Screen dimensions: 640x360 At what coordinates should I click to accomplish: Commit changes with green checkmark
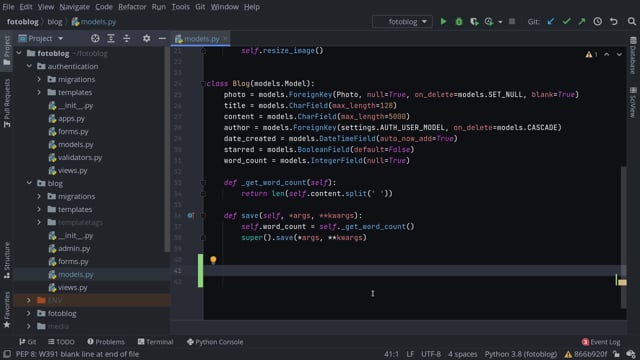click(567, 21)
